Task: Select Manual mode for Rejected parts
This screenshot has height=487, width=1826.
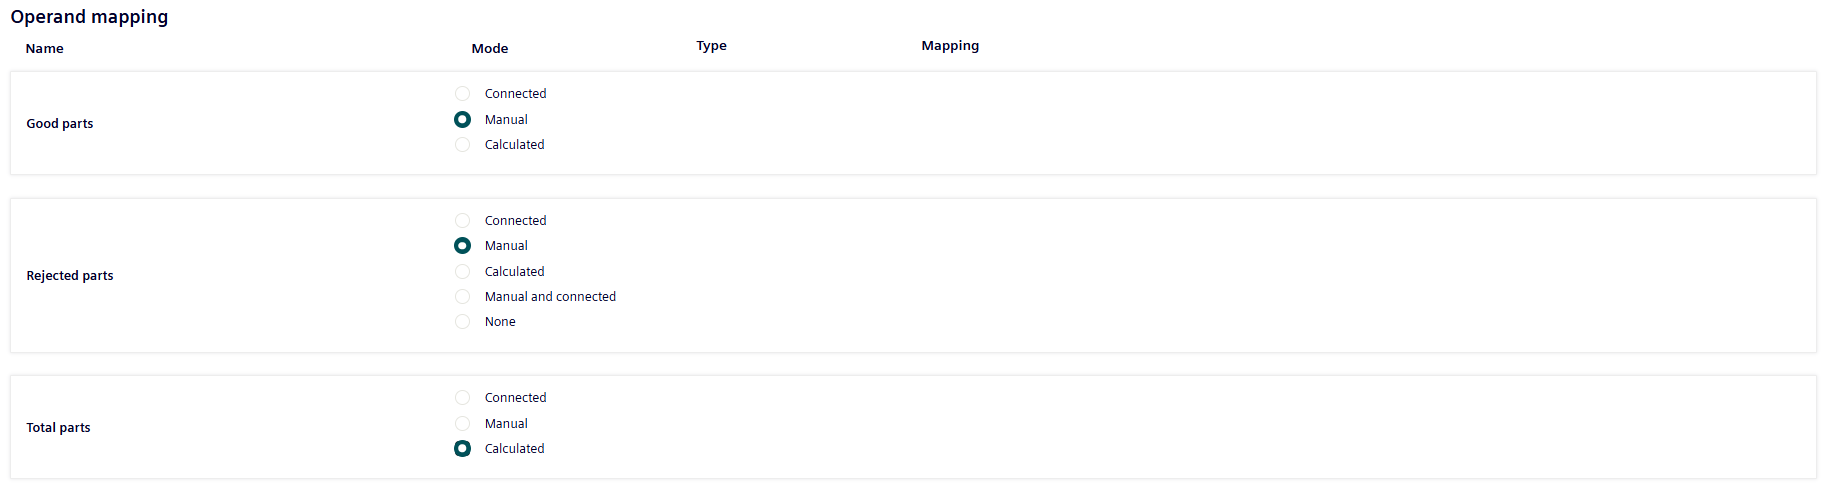Action: 462,246
